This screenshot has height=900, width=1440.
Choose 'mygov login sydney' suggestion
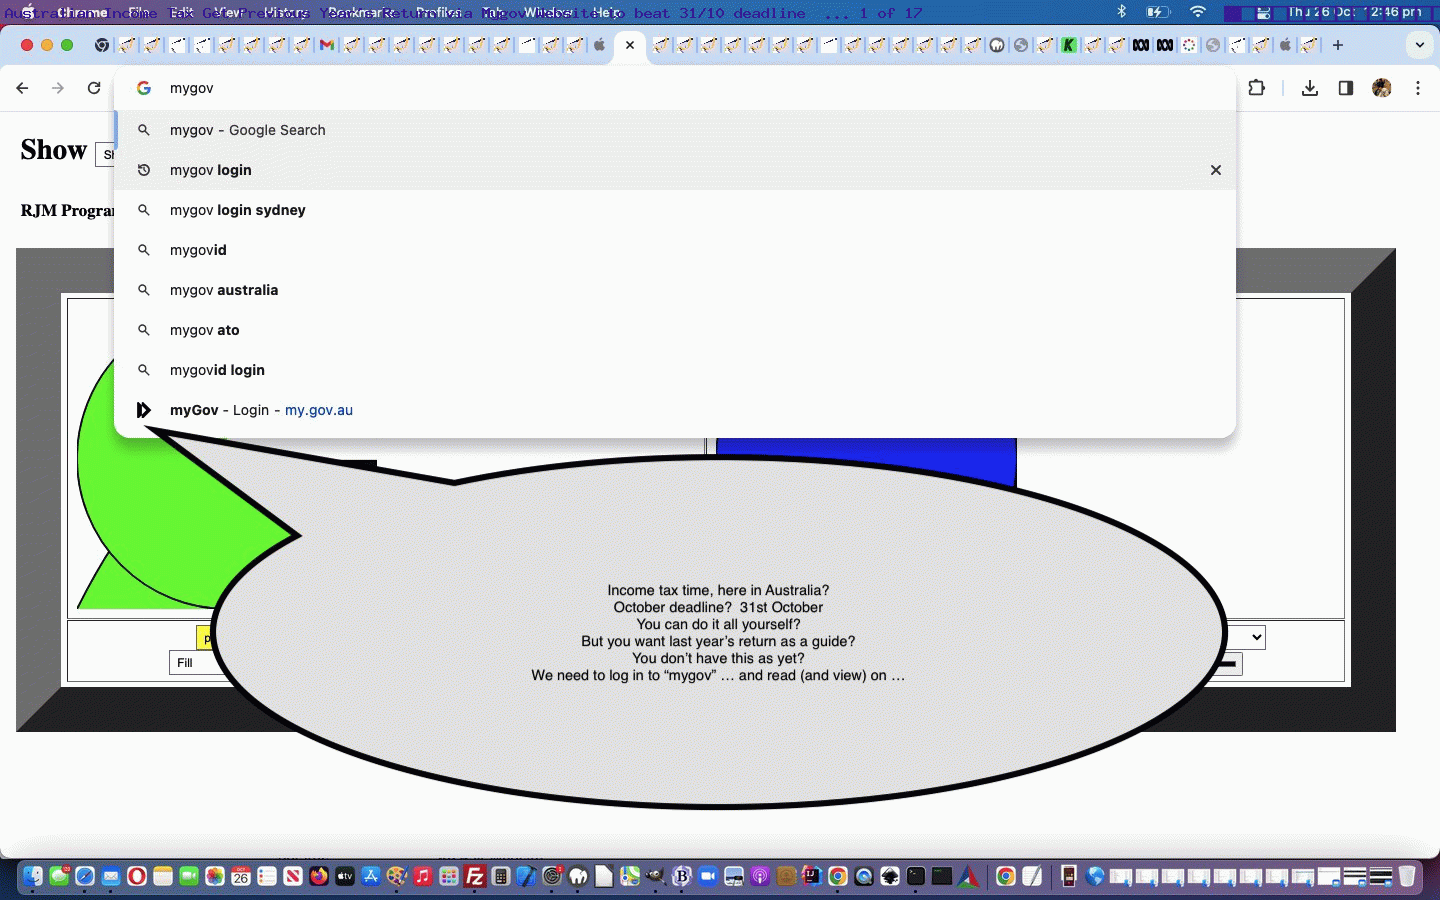coord(675,210)
